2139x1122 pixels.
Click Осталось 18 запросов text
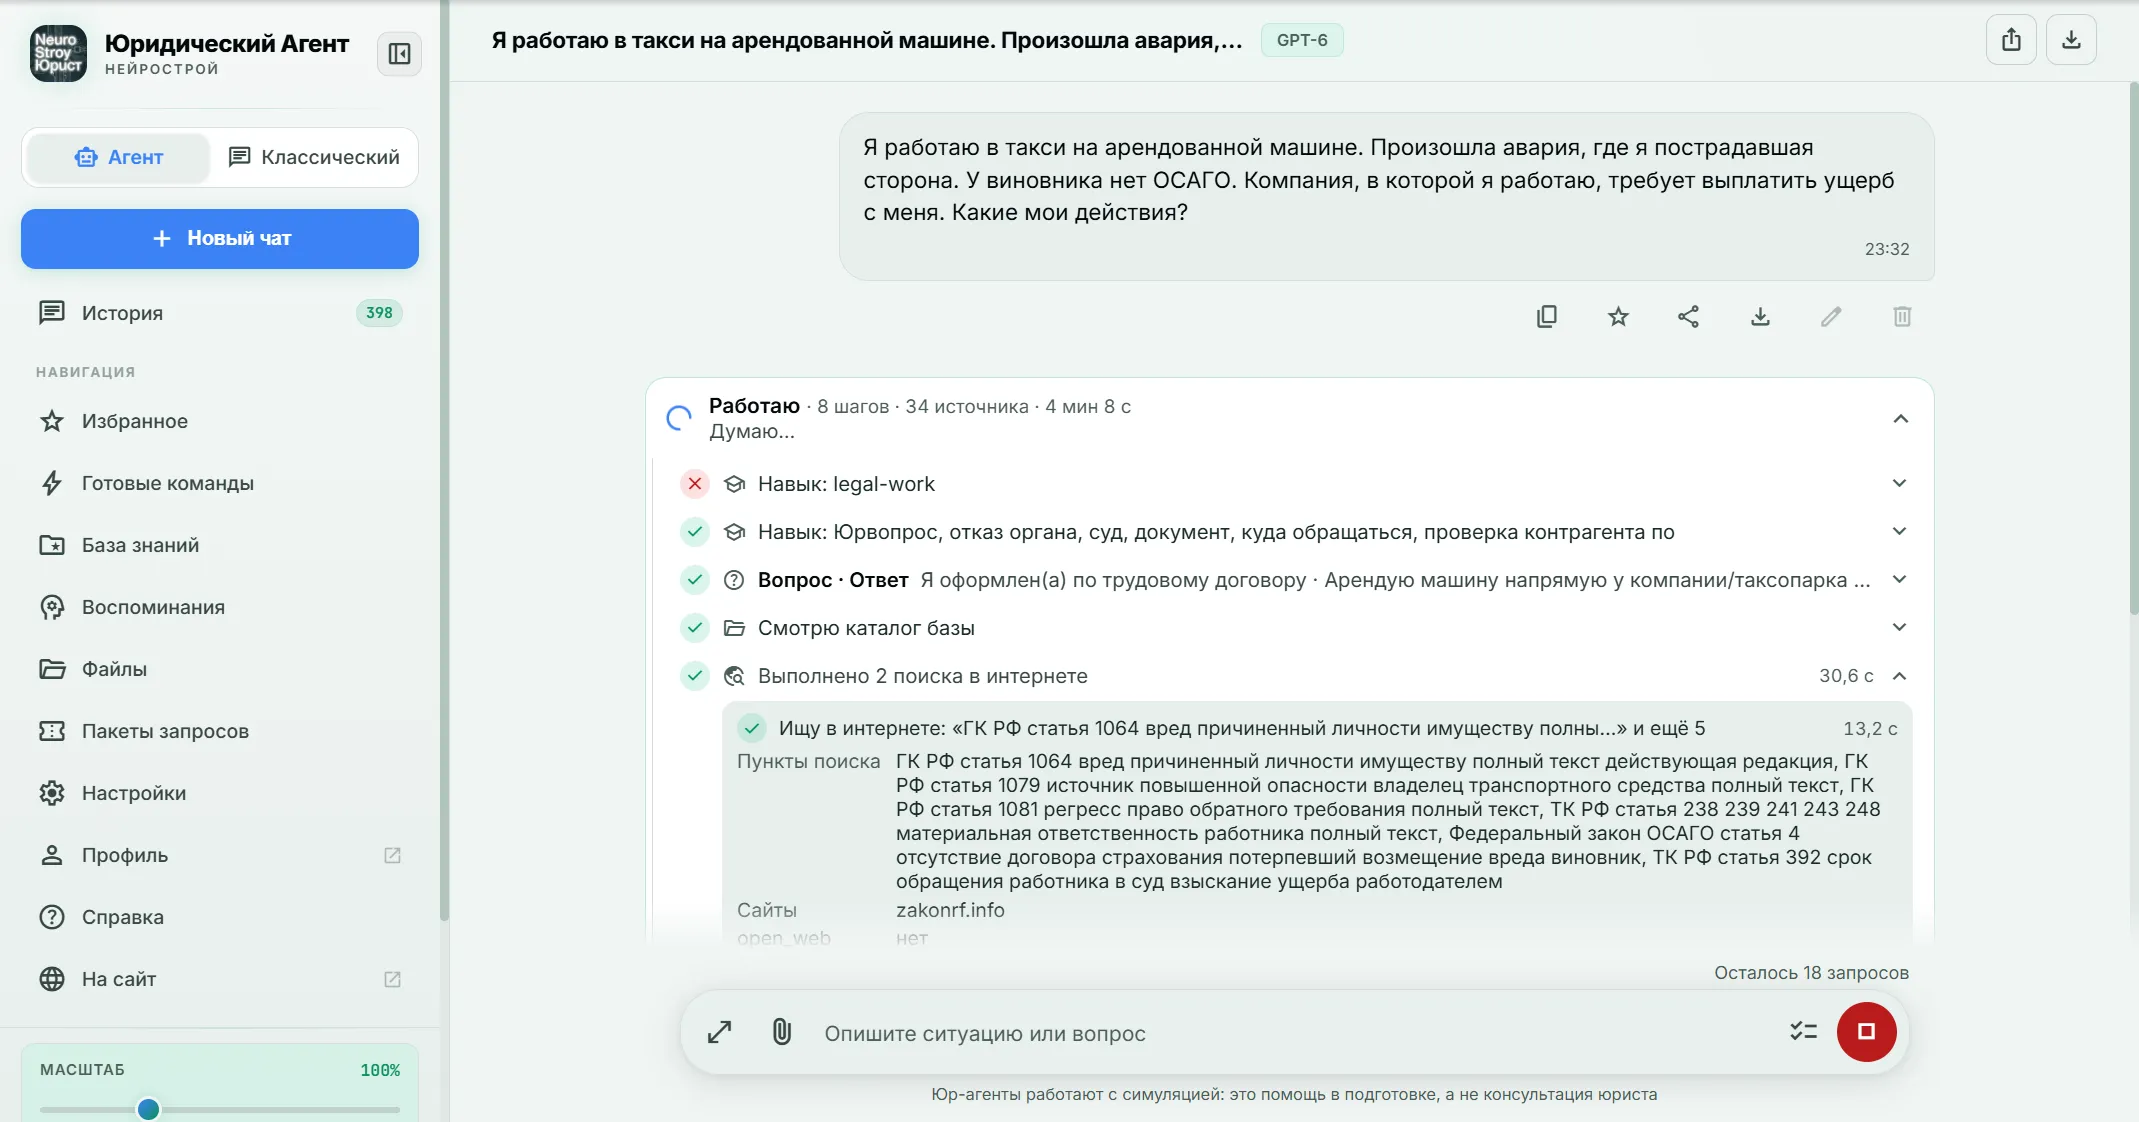click(1811, 973)
